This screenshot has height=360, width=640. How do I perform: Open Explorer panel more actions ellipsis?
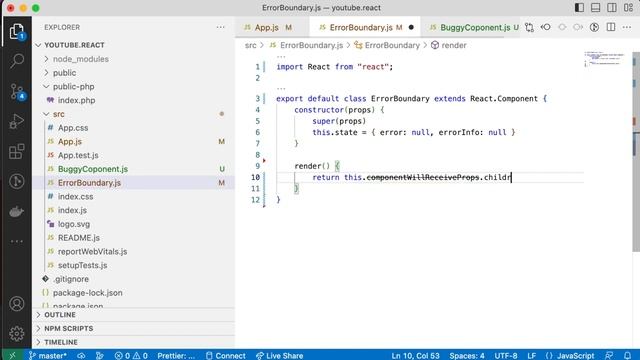[220, 27]
